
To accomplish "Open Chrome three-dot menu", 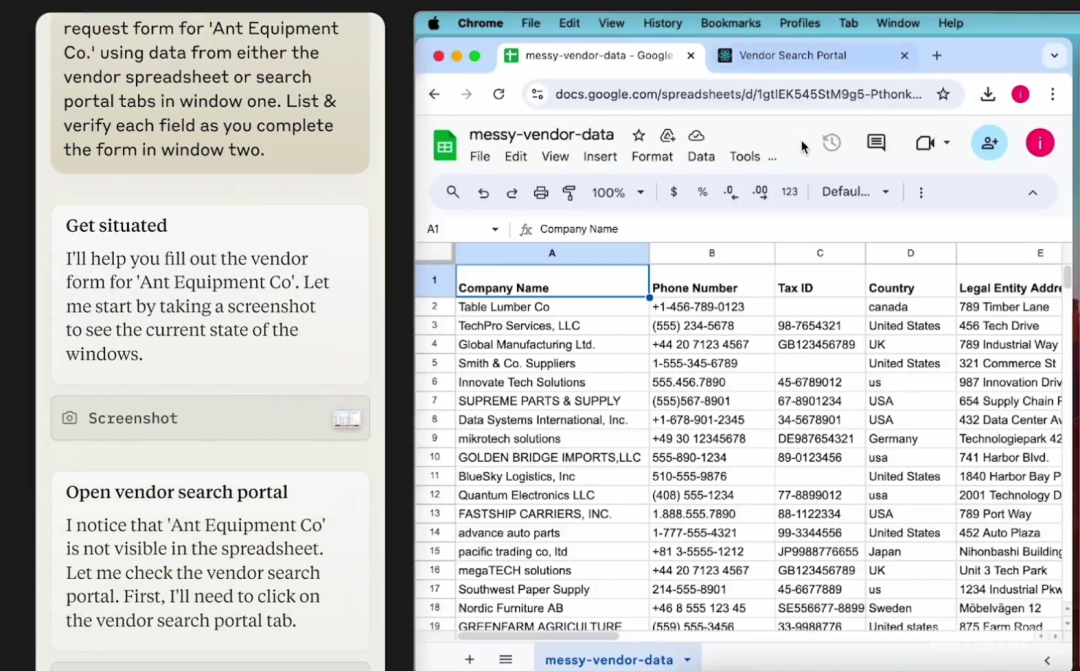I will pos(1052,94).
